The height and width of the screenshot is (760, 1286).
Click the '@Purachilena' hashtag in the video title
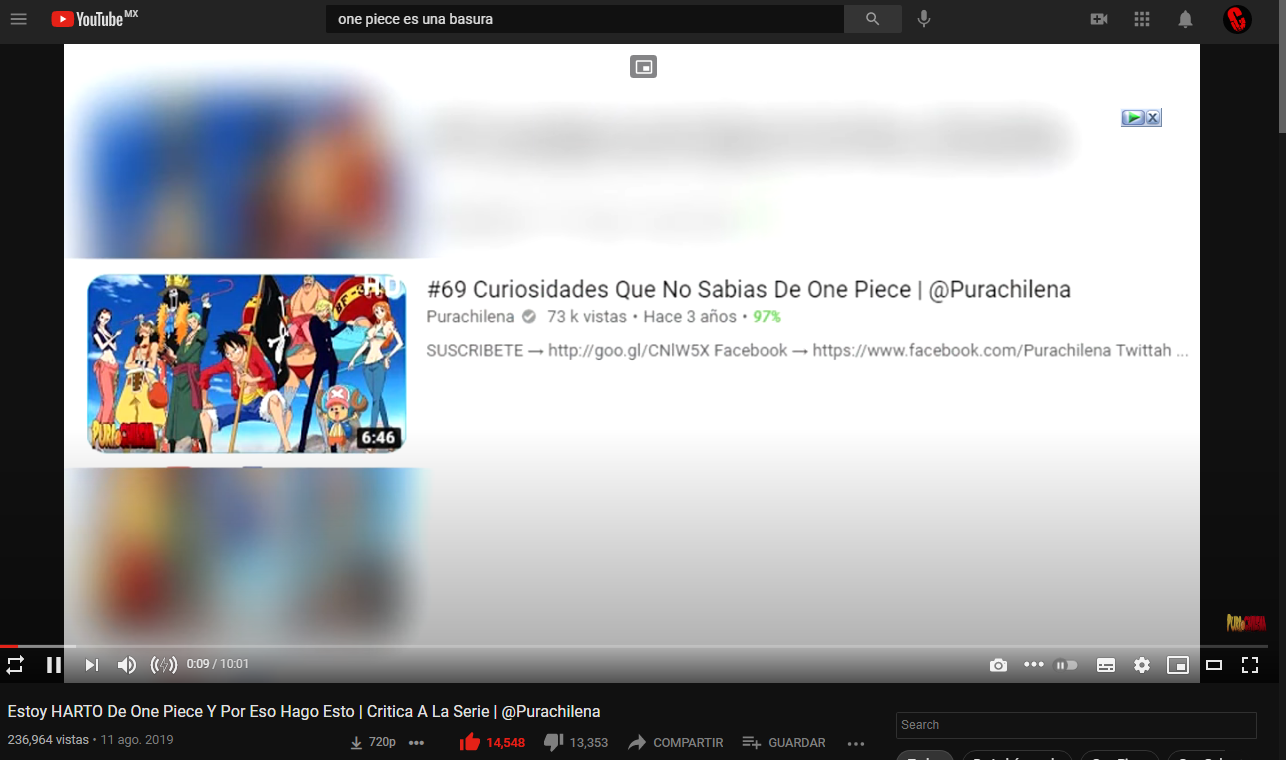[x=551, y=712]
